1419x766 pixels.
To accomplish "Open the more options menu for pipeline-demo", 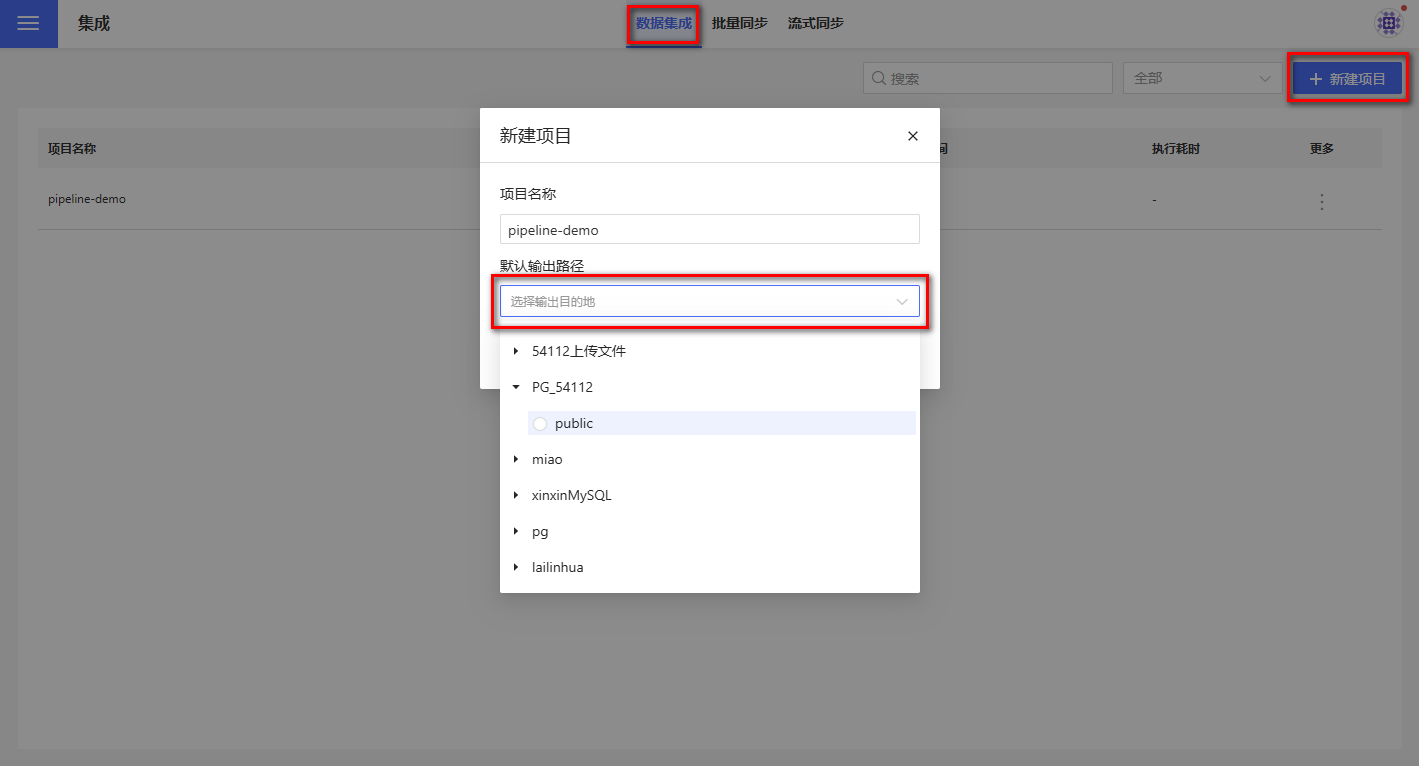I will point(1321,201).
